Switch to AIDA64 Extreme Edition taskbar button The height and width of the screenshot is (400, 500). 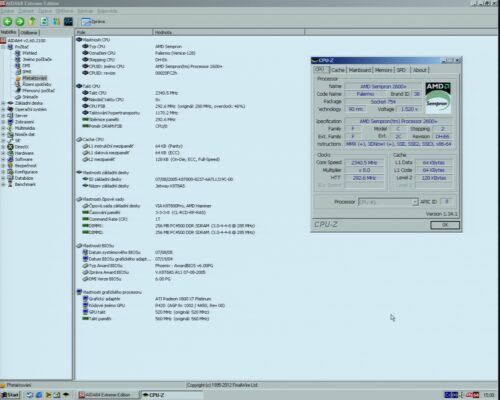coord(108,395)
